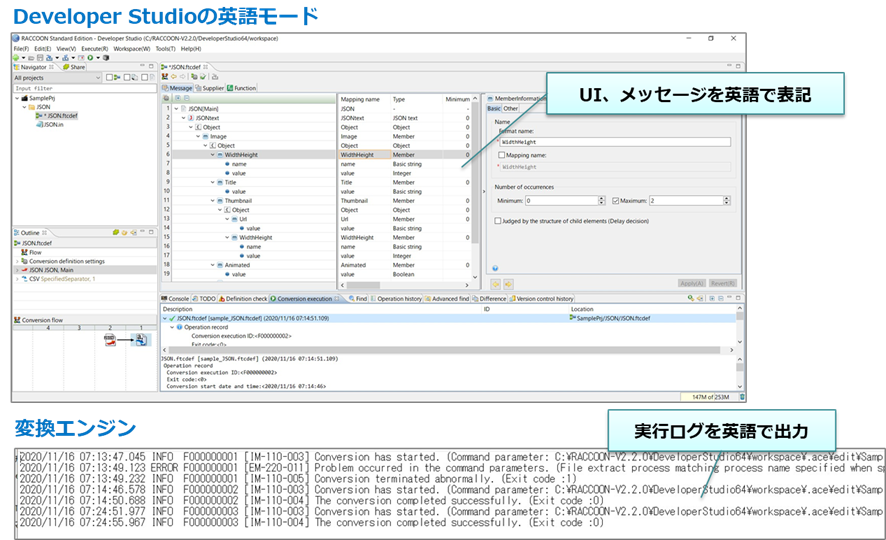Click the Apply(A) button
This screenshot has width=886, height=540.
point(692,284)
